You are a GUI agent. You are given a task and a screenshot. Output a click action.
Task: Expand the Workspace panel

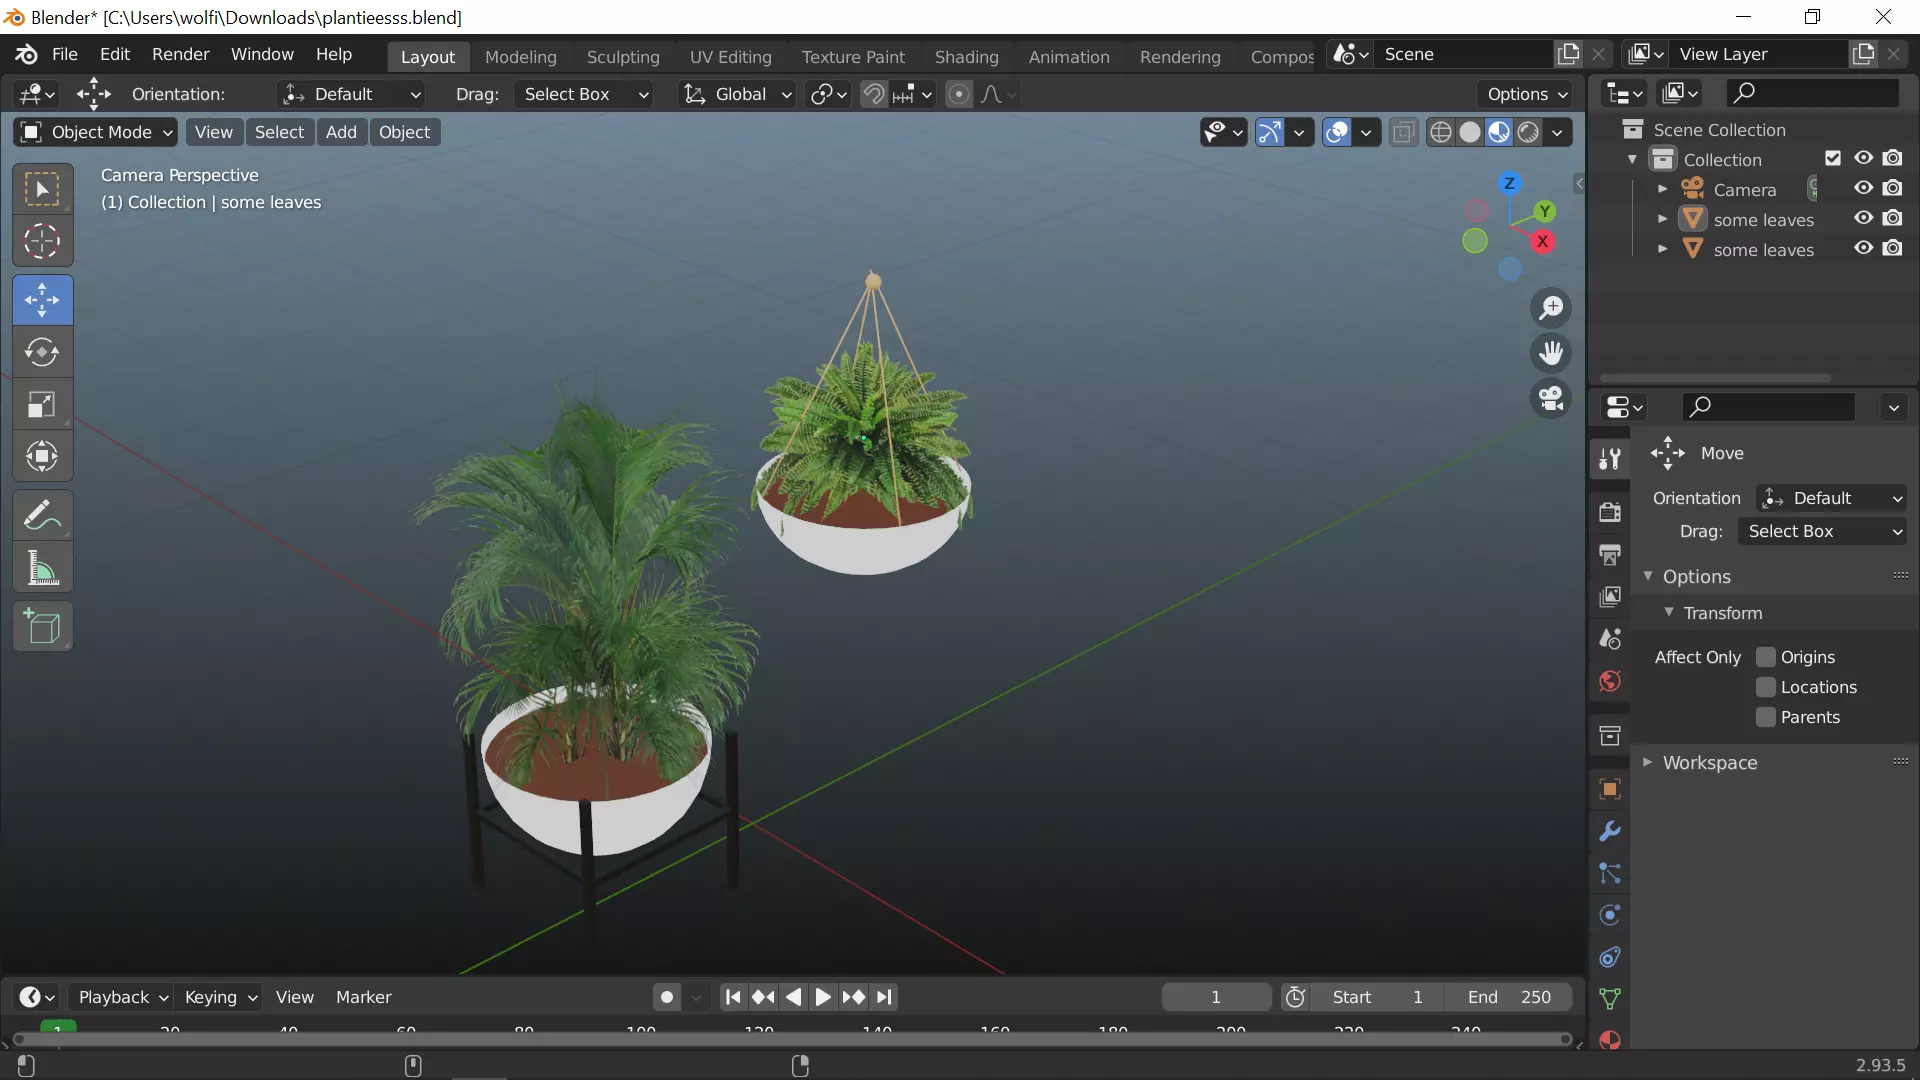[1709, 762]
